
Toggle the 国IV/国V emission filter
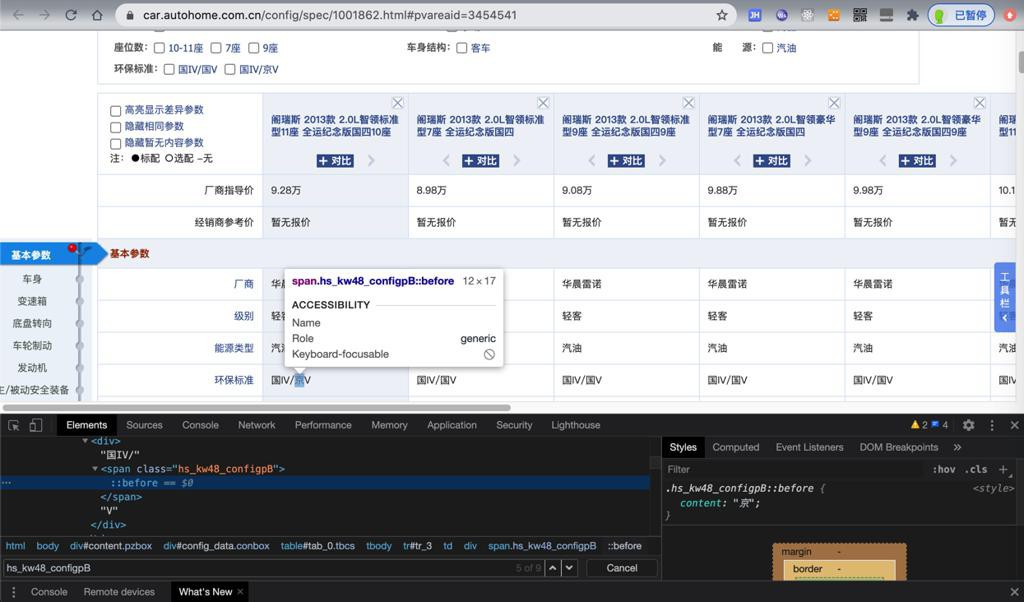pyautogui.click(x=169, y=69)
